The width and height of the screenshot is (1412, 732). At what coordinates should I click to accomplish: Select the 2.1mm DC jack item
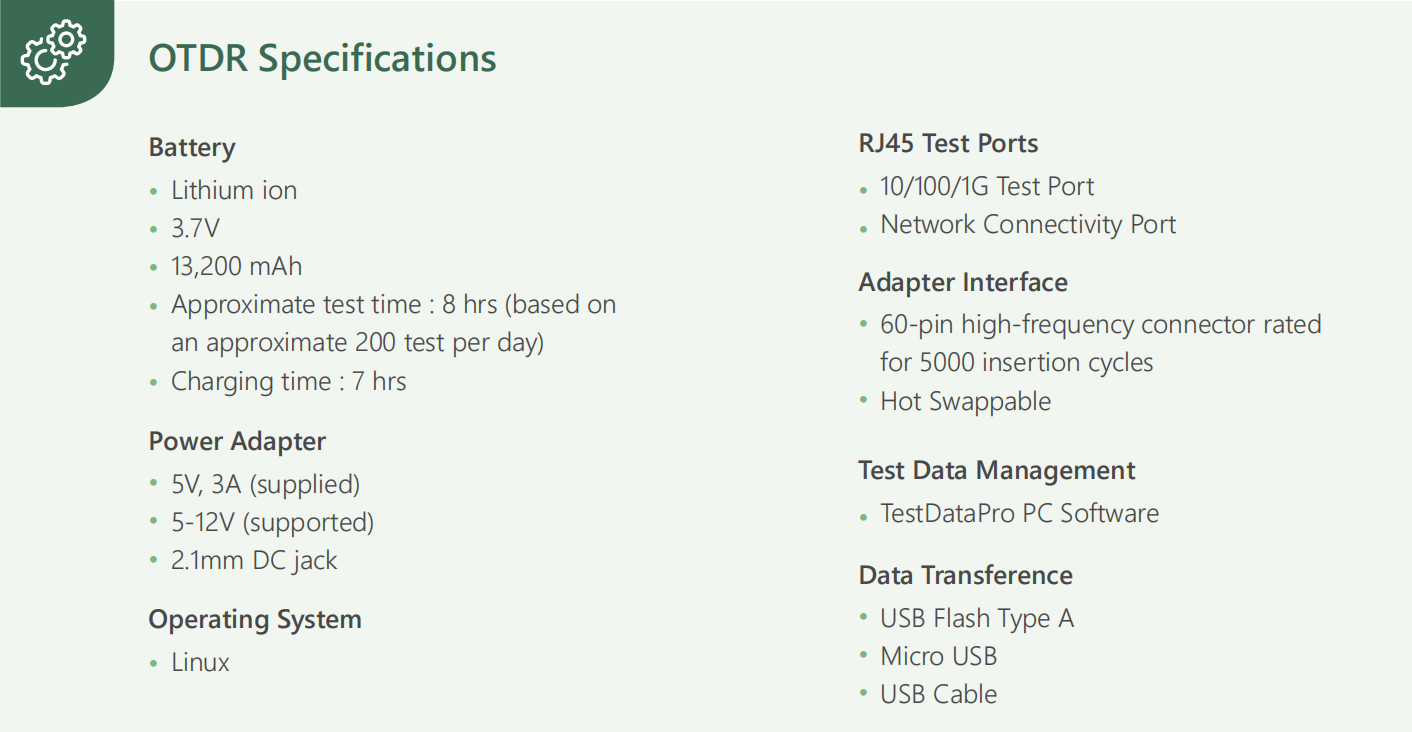[x=254, y=560]
